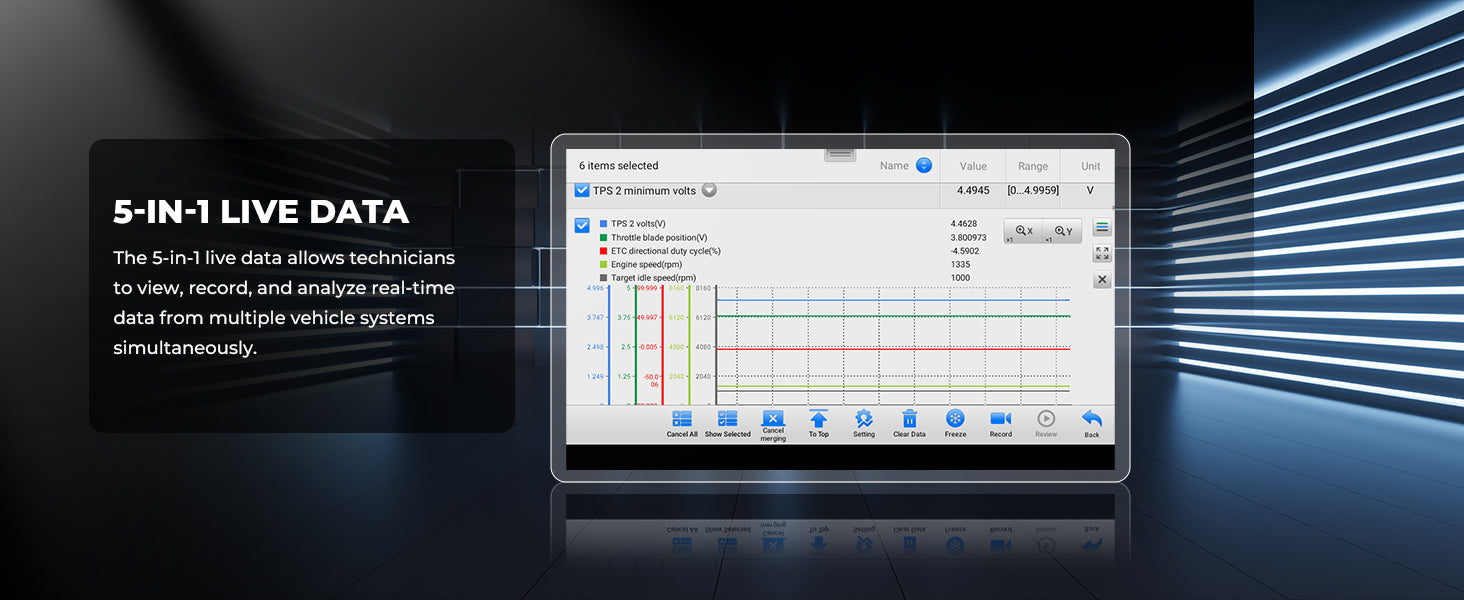This screenshot has width=1464, height=600.
Task: Click the engine speed value 1335
Action: (959, 264)
